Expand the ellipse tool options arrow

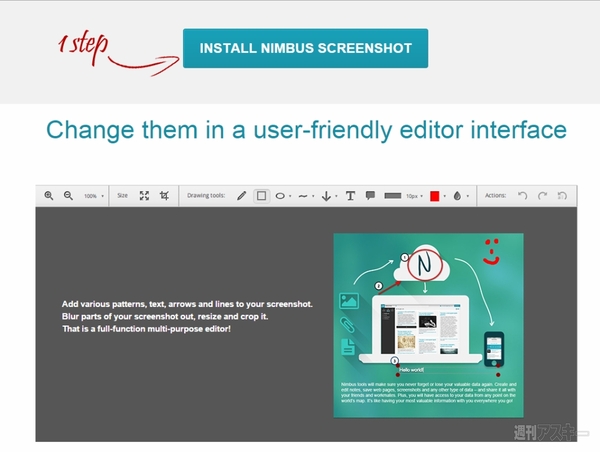pyautogui.click(x=290, y=196)
